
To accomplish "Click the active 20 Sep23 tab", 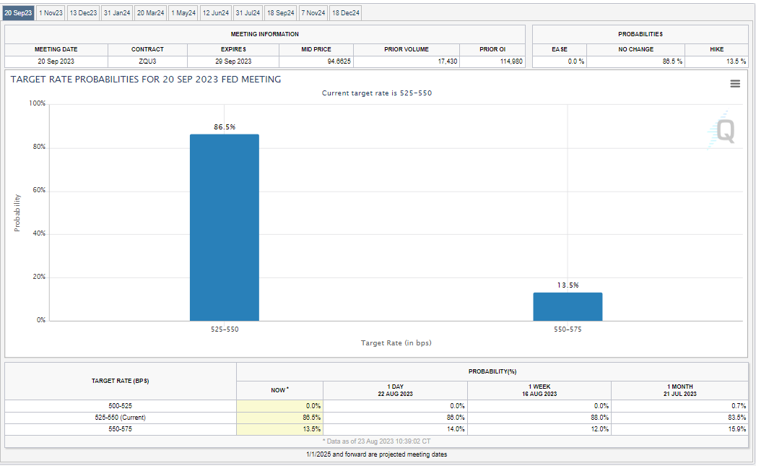I will tap(18, 13).
